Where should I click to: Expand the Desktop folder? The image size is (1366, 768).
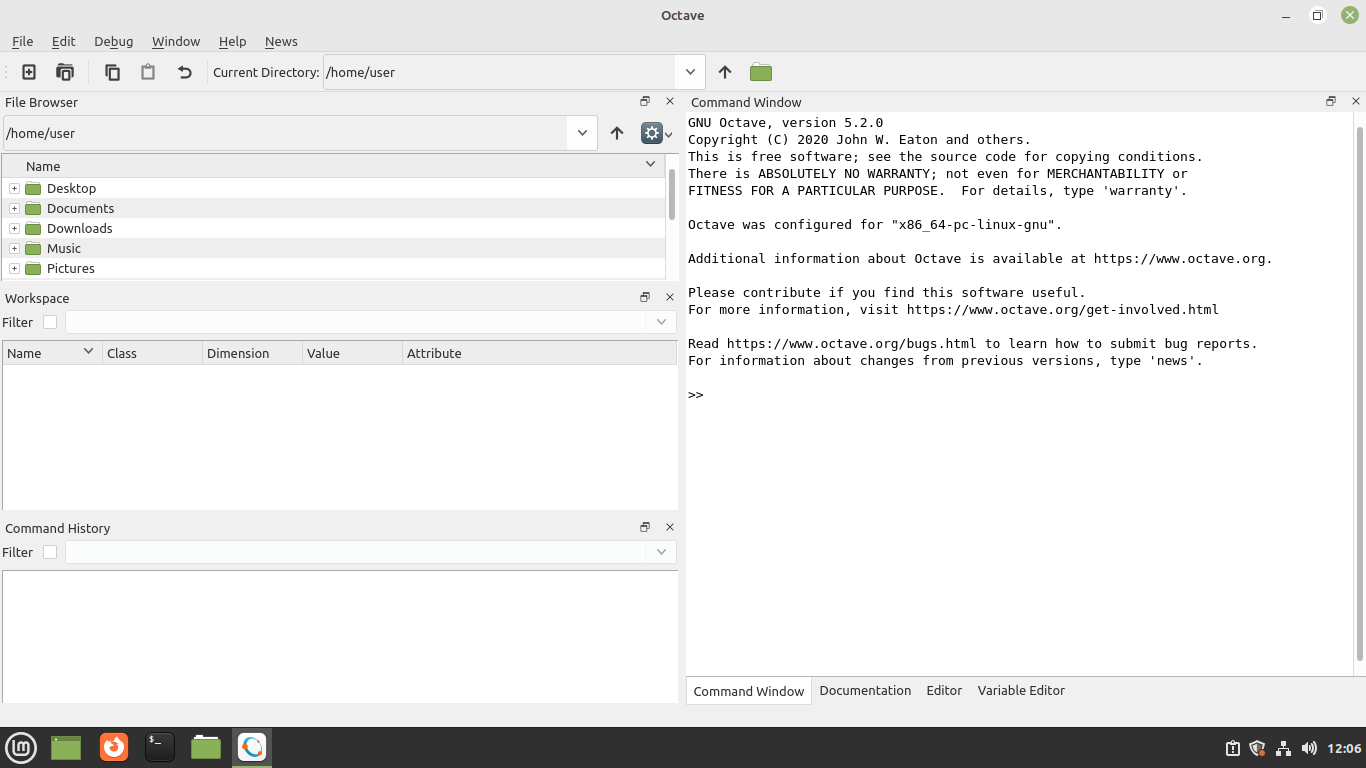point(14,188)
